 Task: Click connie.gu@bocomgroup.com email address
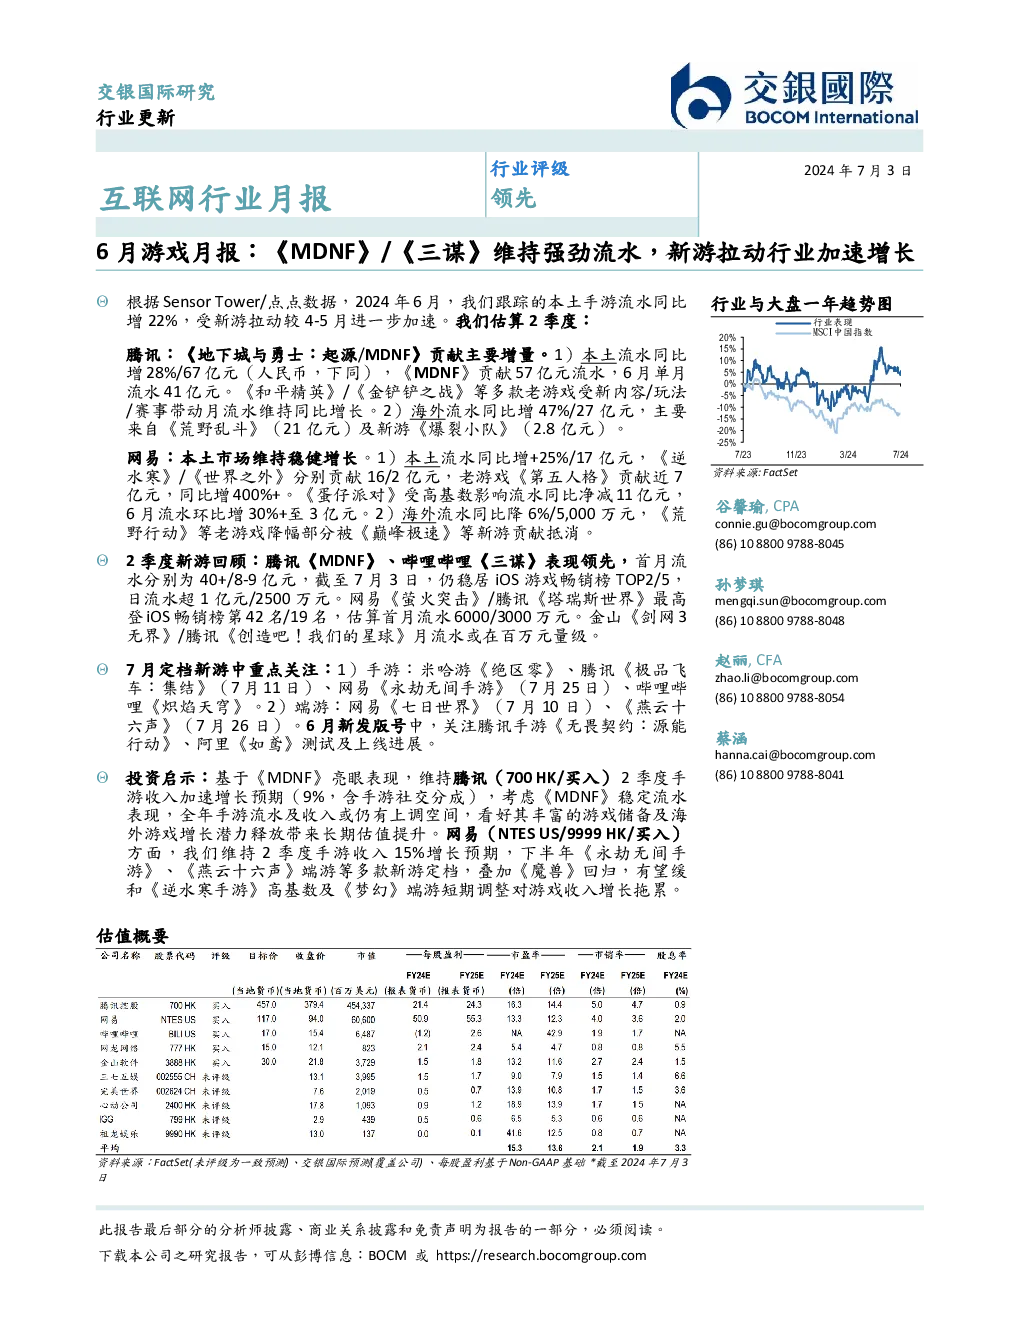[x=795, y=524]
